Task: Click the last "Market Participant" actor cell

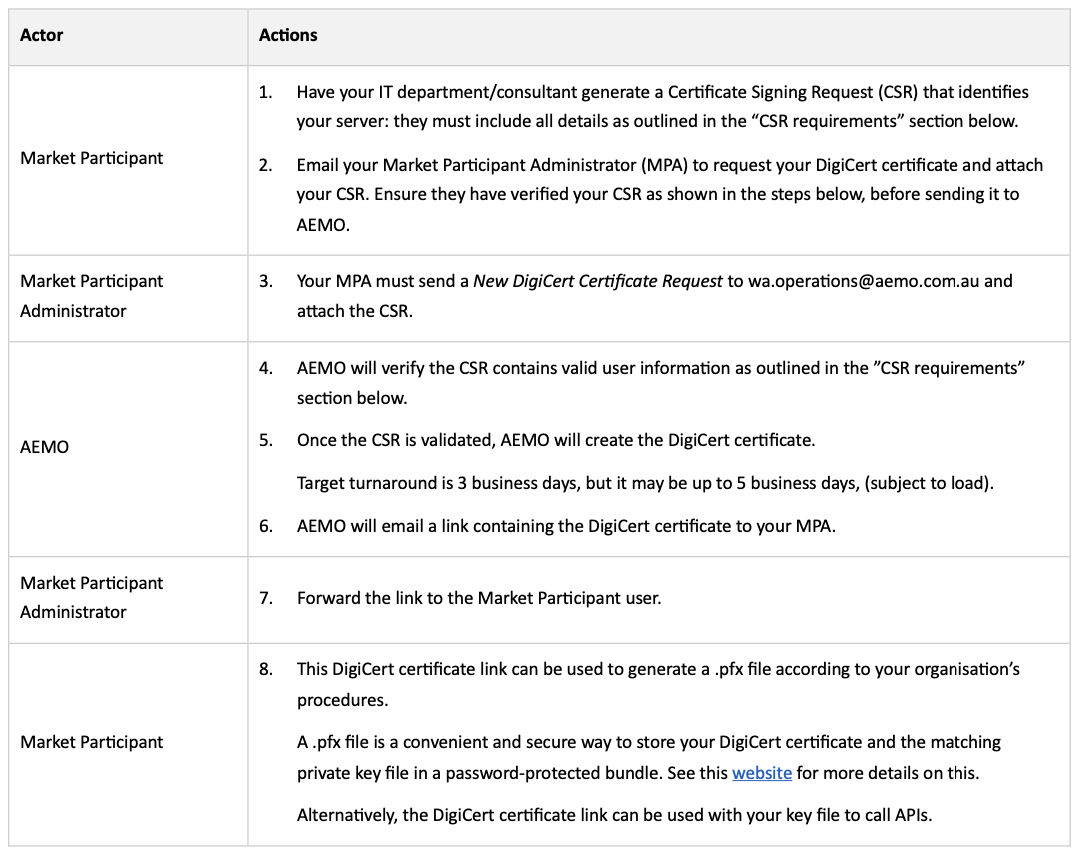Action: (92, 742)
